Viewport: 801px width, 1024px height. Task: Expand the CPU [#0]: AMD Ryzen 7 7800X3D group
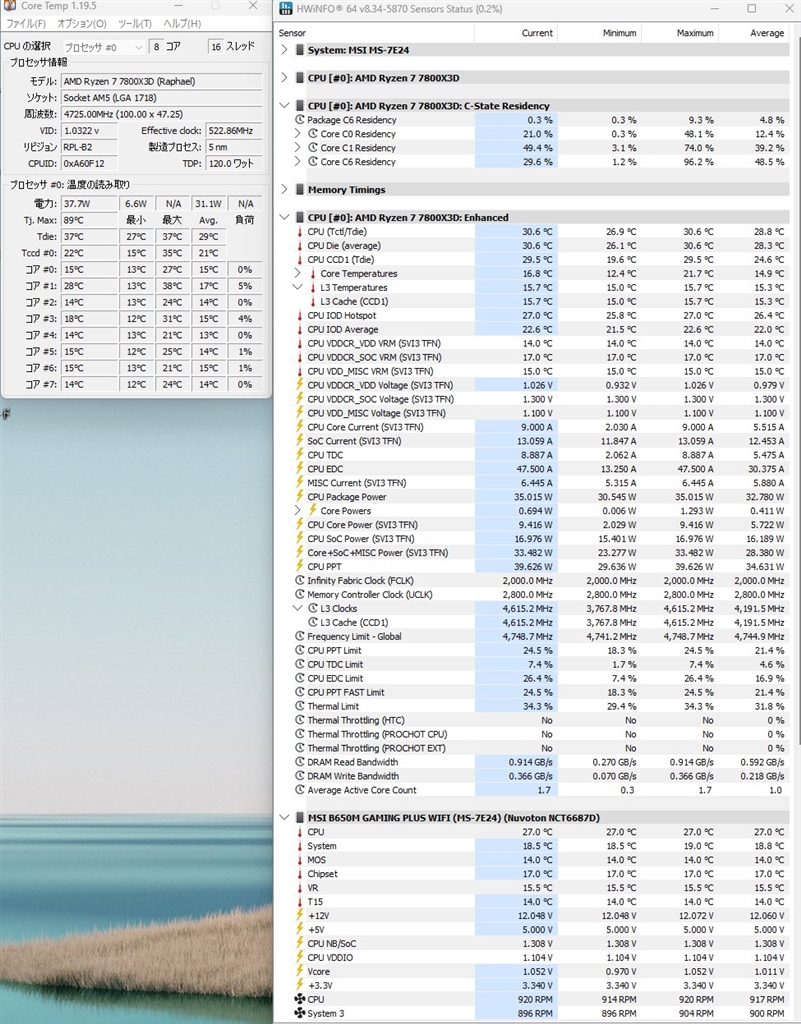pos(284,78)
